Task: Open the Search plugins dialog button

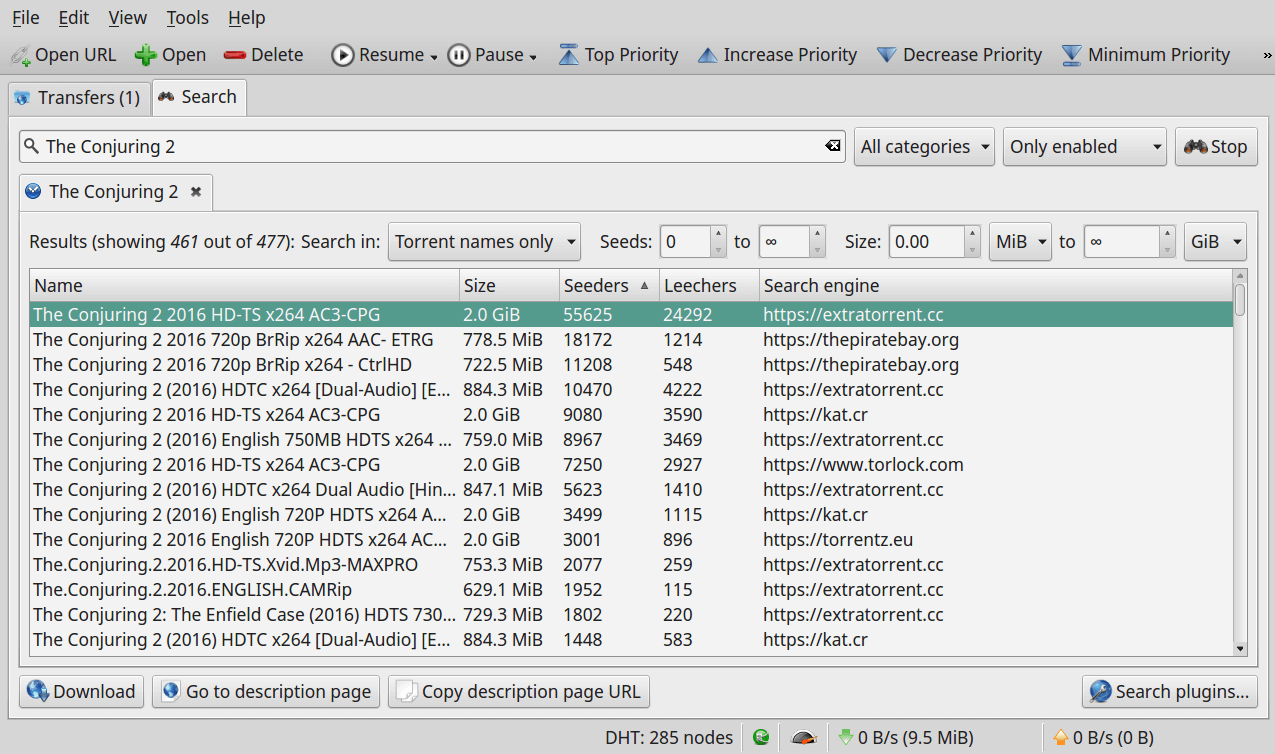Action: (x=1169, y=692)
